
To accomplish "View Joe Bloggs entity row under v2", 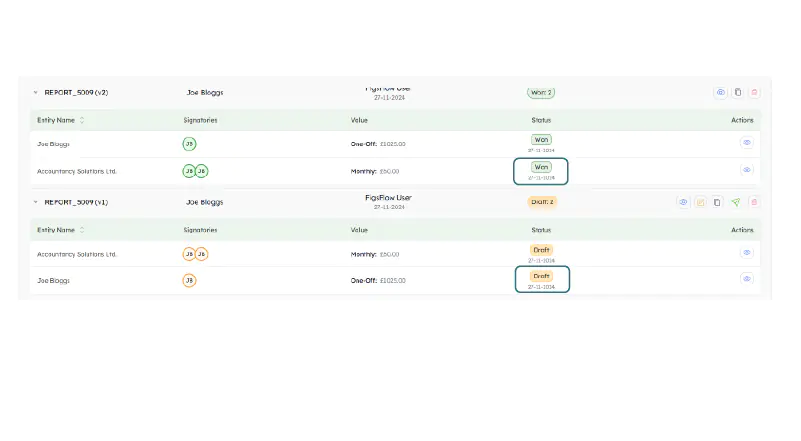I will pos(746,143).
